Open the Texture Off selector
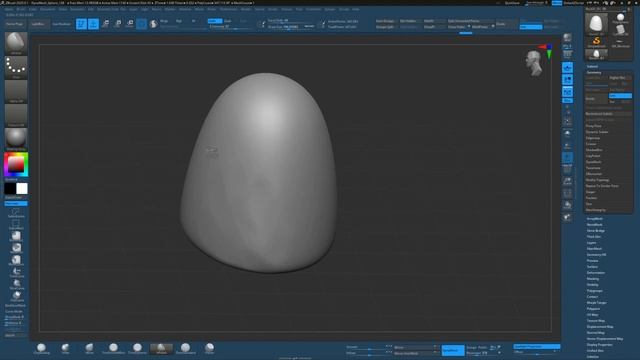Viewport: 640px width, 360px height. click(16, 116)
